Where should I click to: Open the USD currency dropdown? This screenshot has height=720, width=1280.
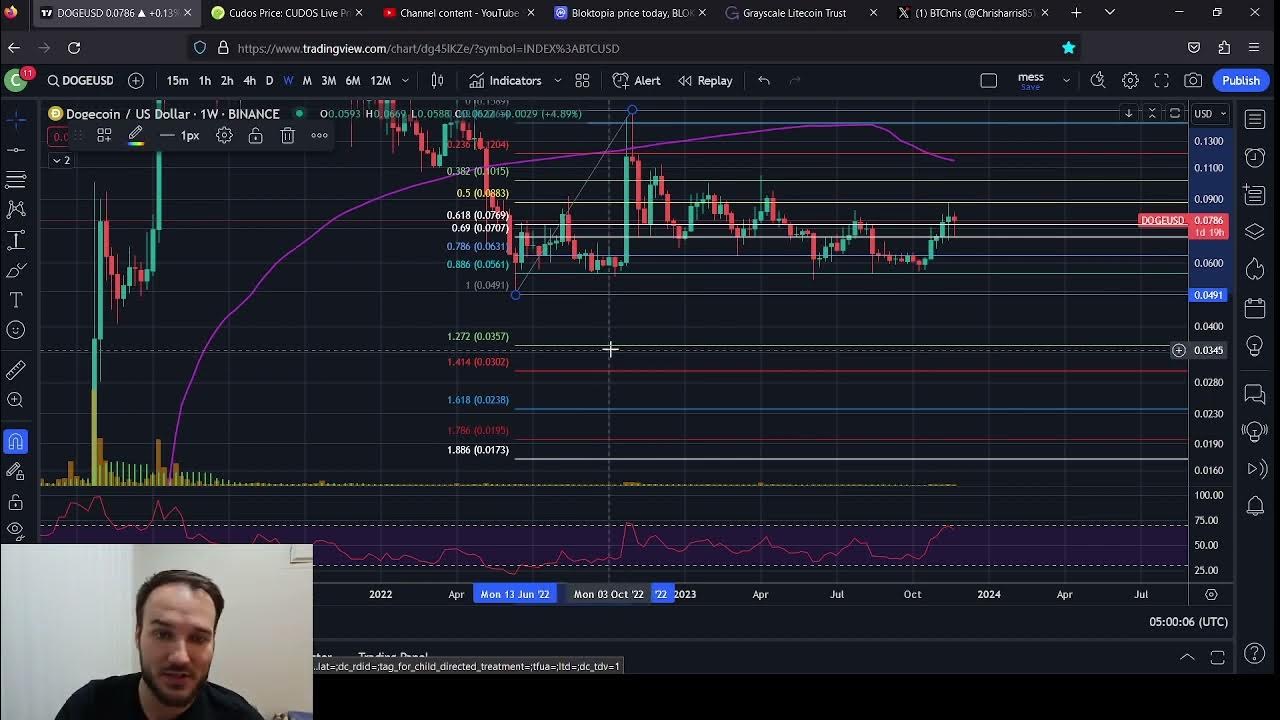(x=1209, y=114)
